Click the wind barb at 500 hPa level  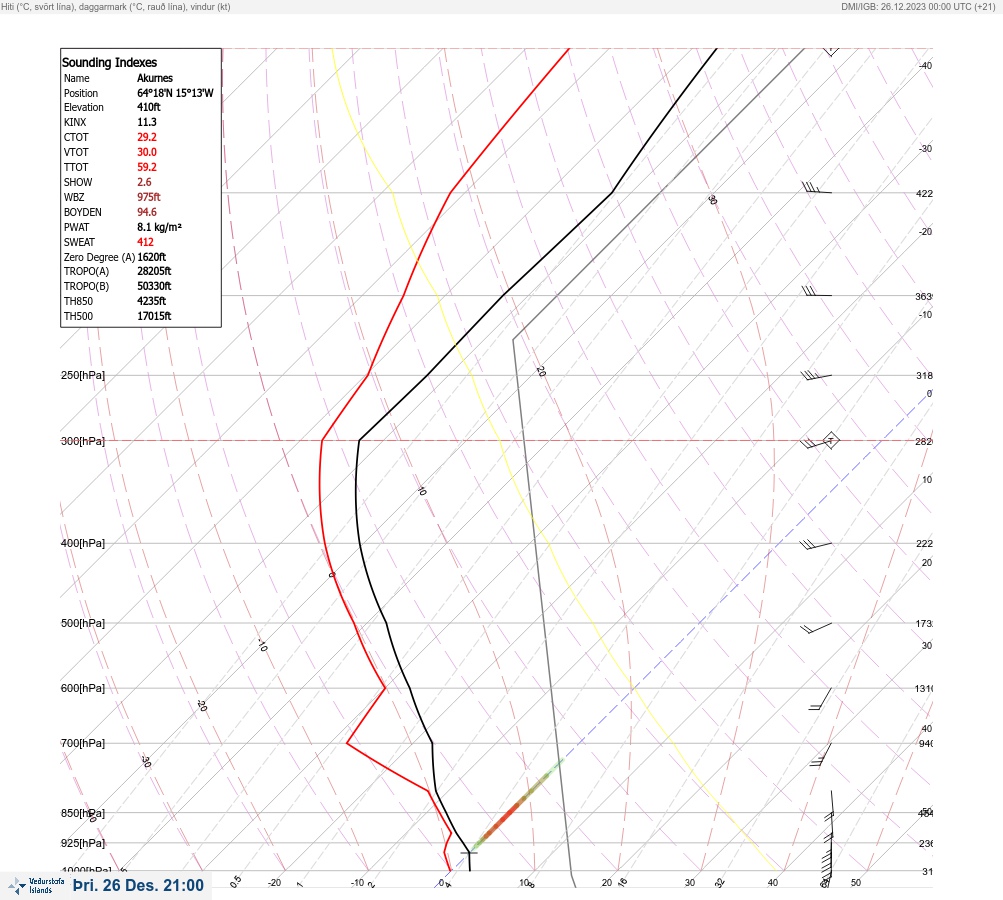pyautogui.click(x=816, y=628)
